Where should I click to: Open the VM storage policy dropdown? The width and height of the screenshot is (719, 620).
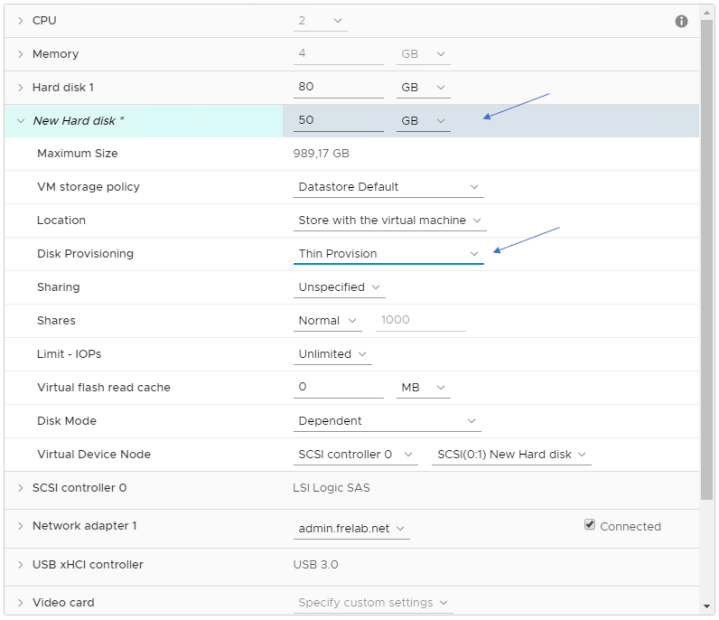coord(388,187)
